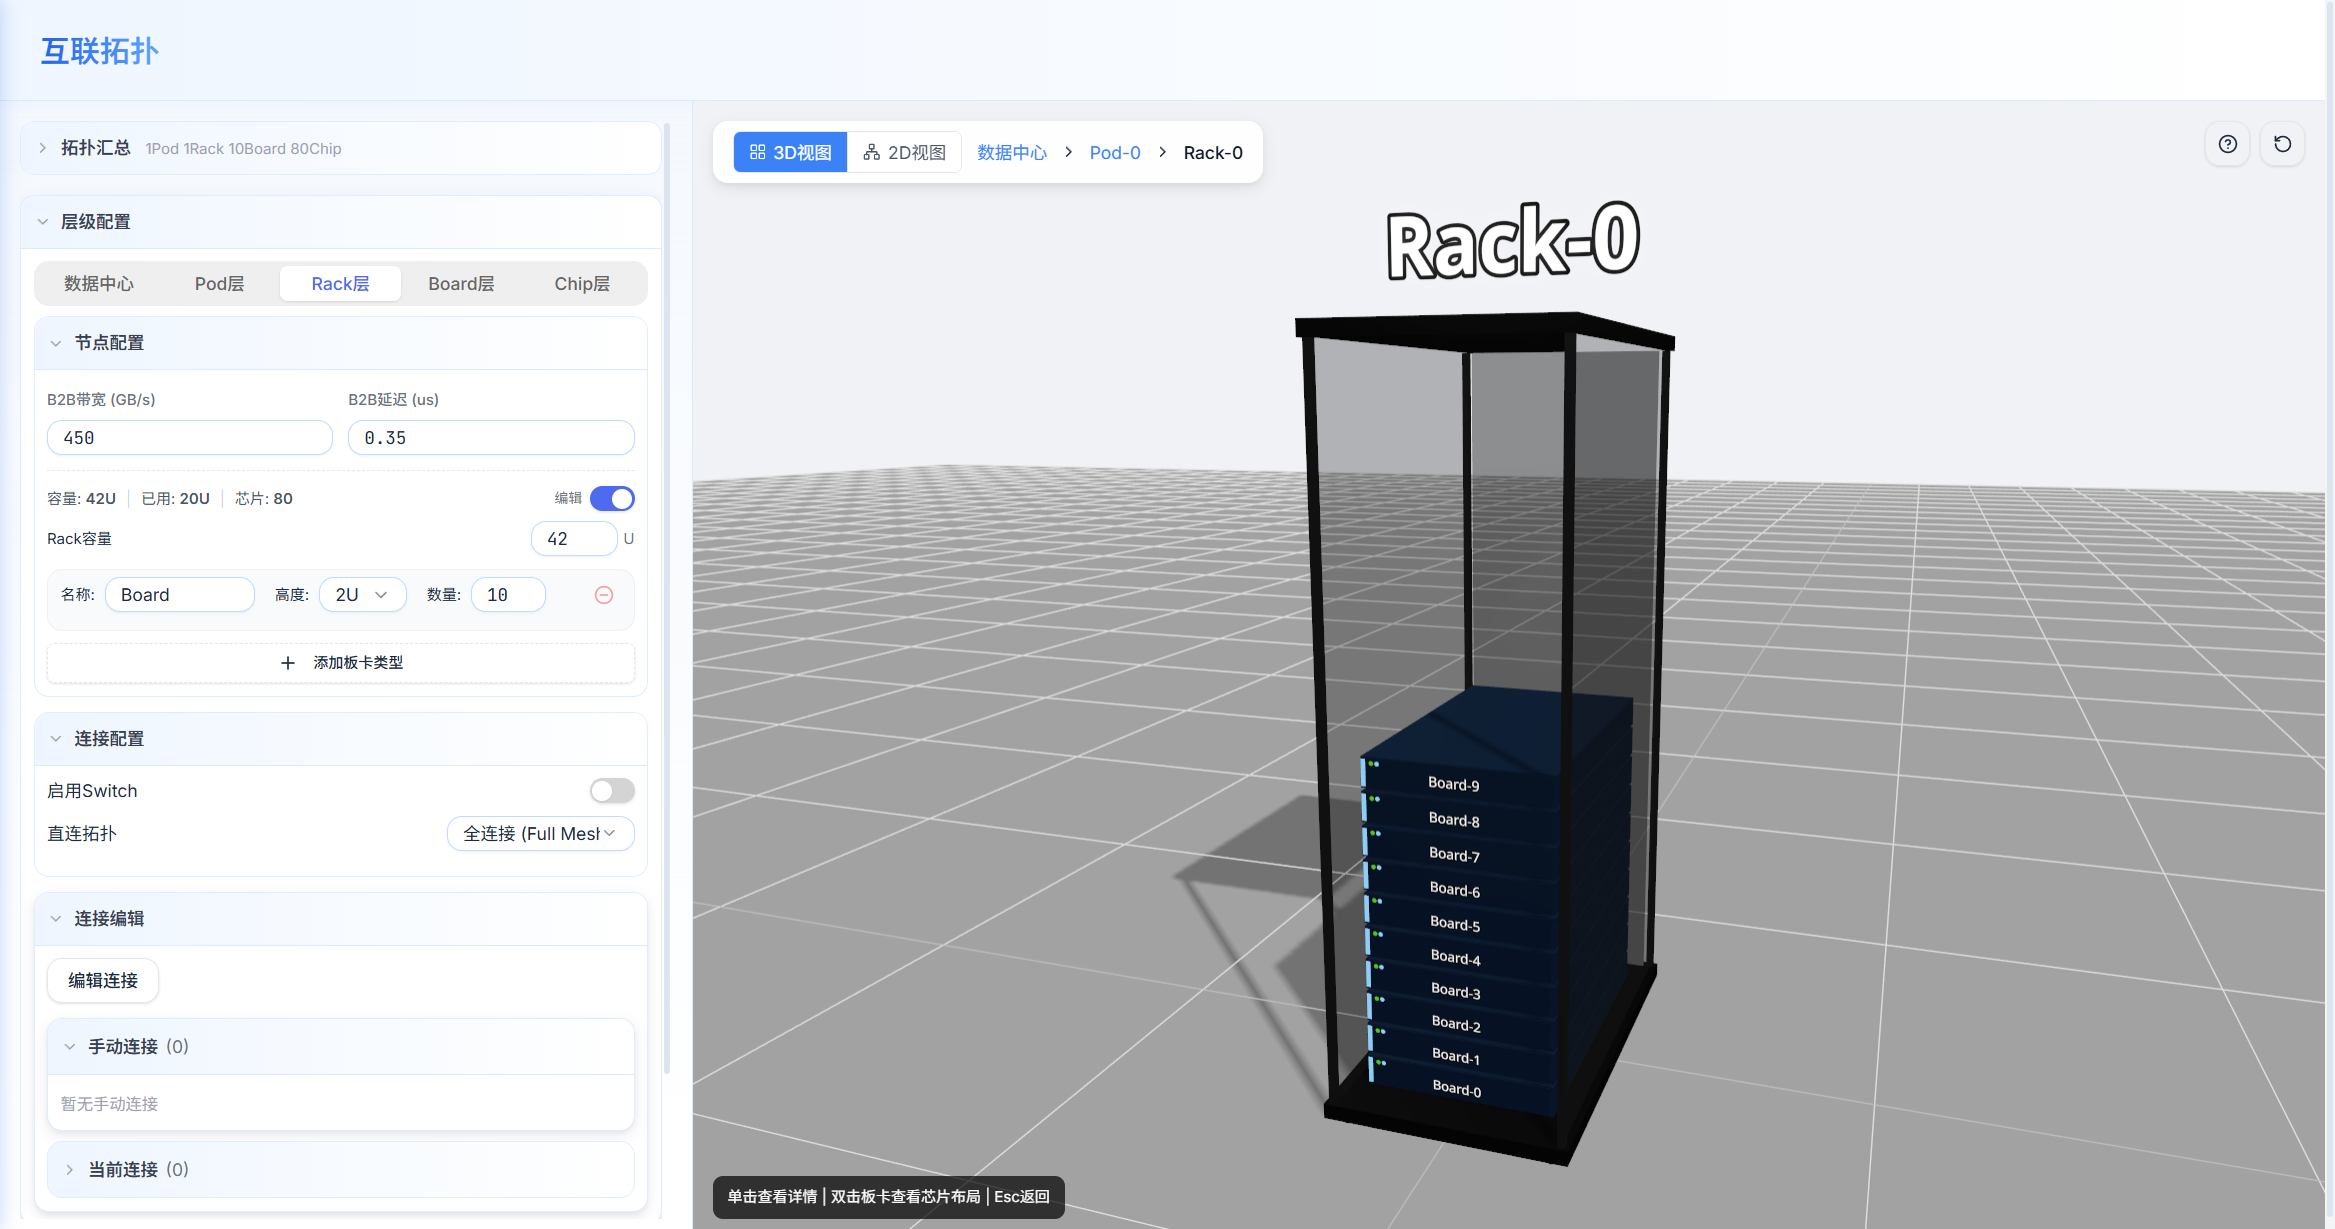Switch to 3D视图 view
This screenshot has width=2335, height=1229.
click(x=790, y=152)
